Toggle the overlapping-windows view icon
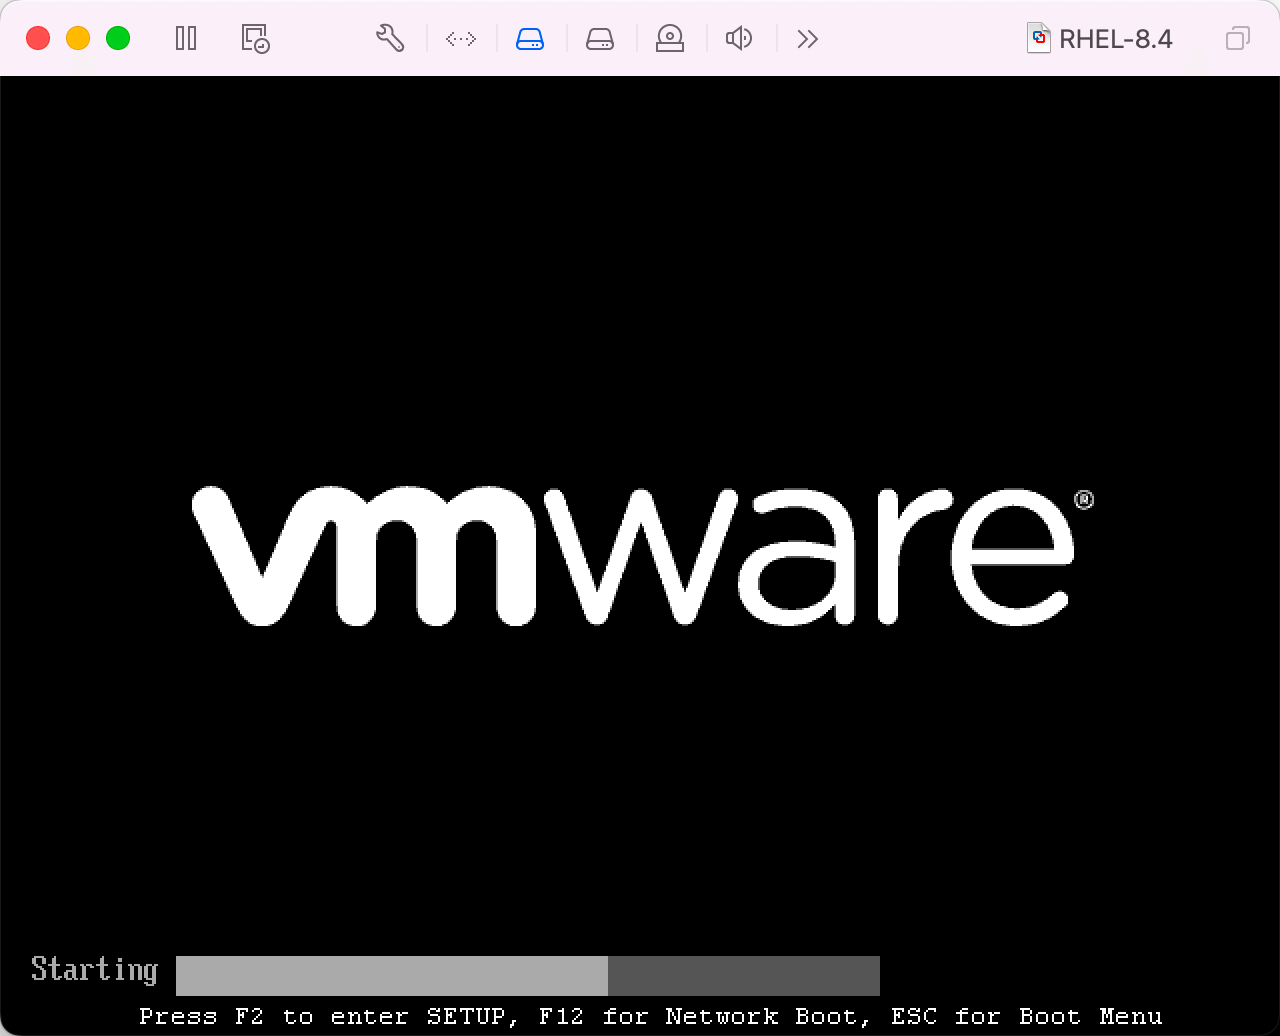This screenshot has height=1036, width=1280. pyautogui.click(x=1237, y=39)
